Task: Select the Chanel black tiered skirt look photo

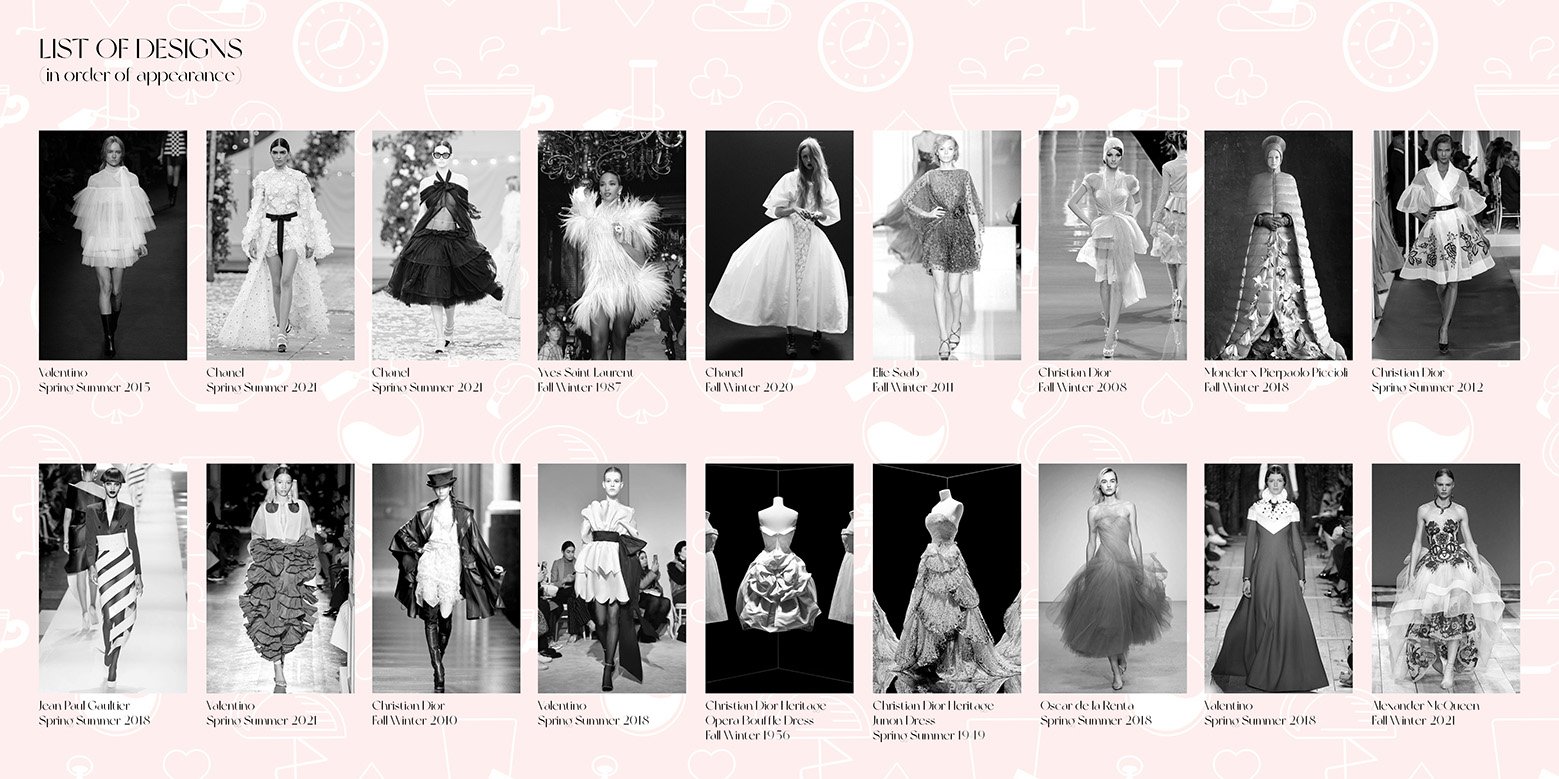Action: click(446, 245)
